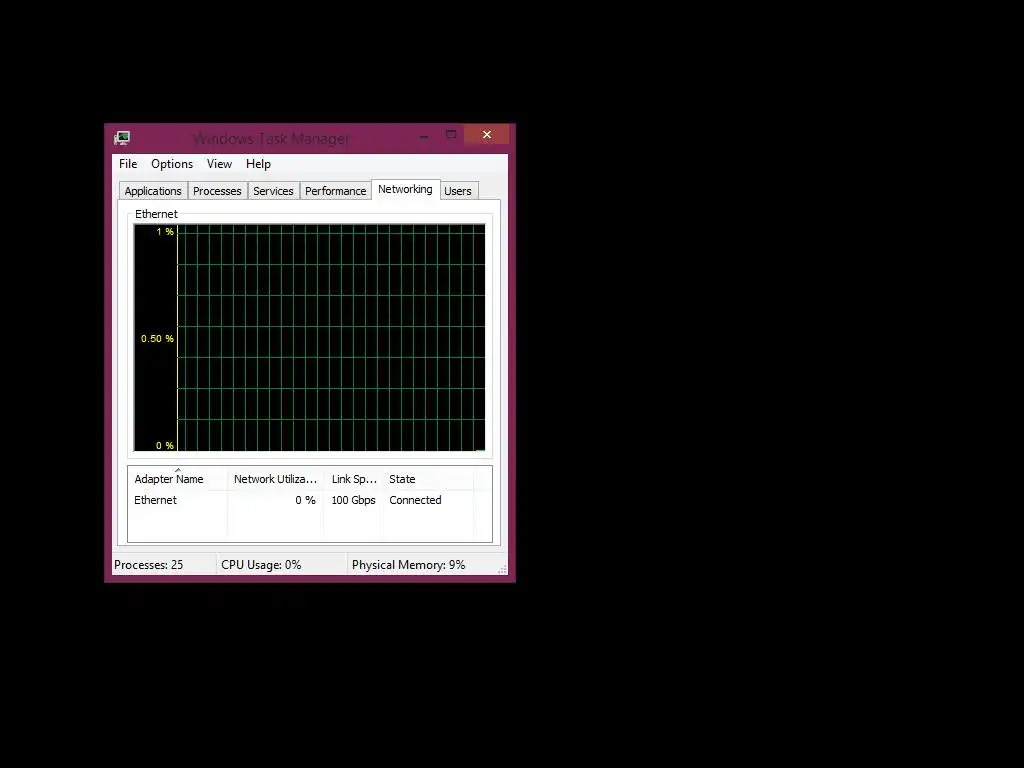1024x768 pixels.
Task: Switch to the Users tab
Action: [x=458, y=191]
